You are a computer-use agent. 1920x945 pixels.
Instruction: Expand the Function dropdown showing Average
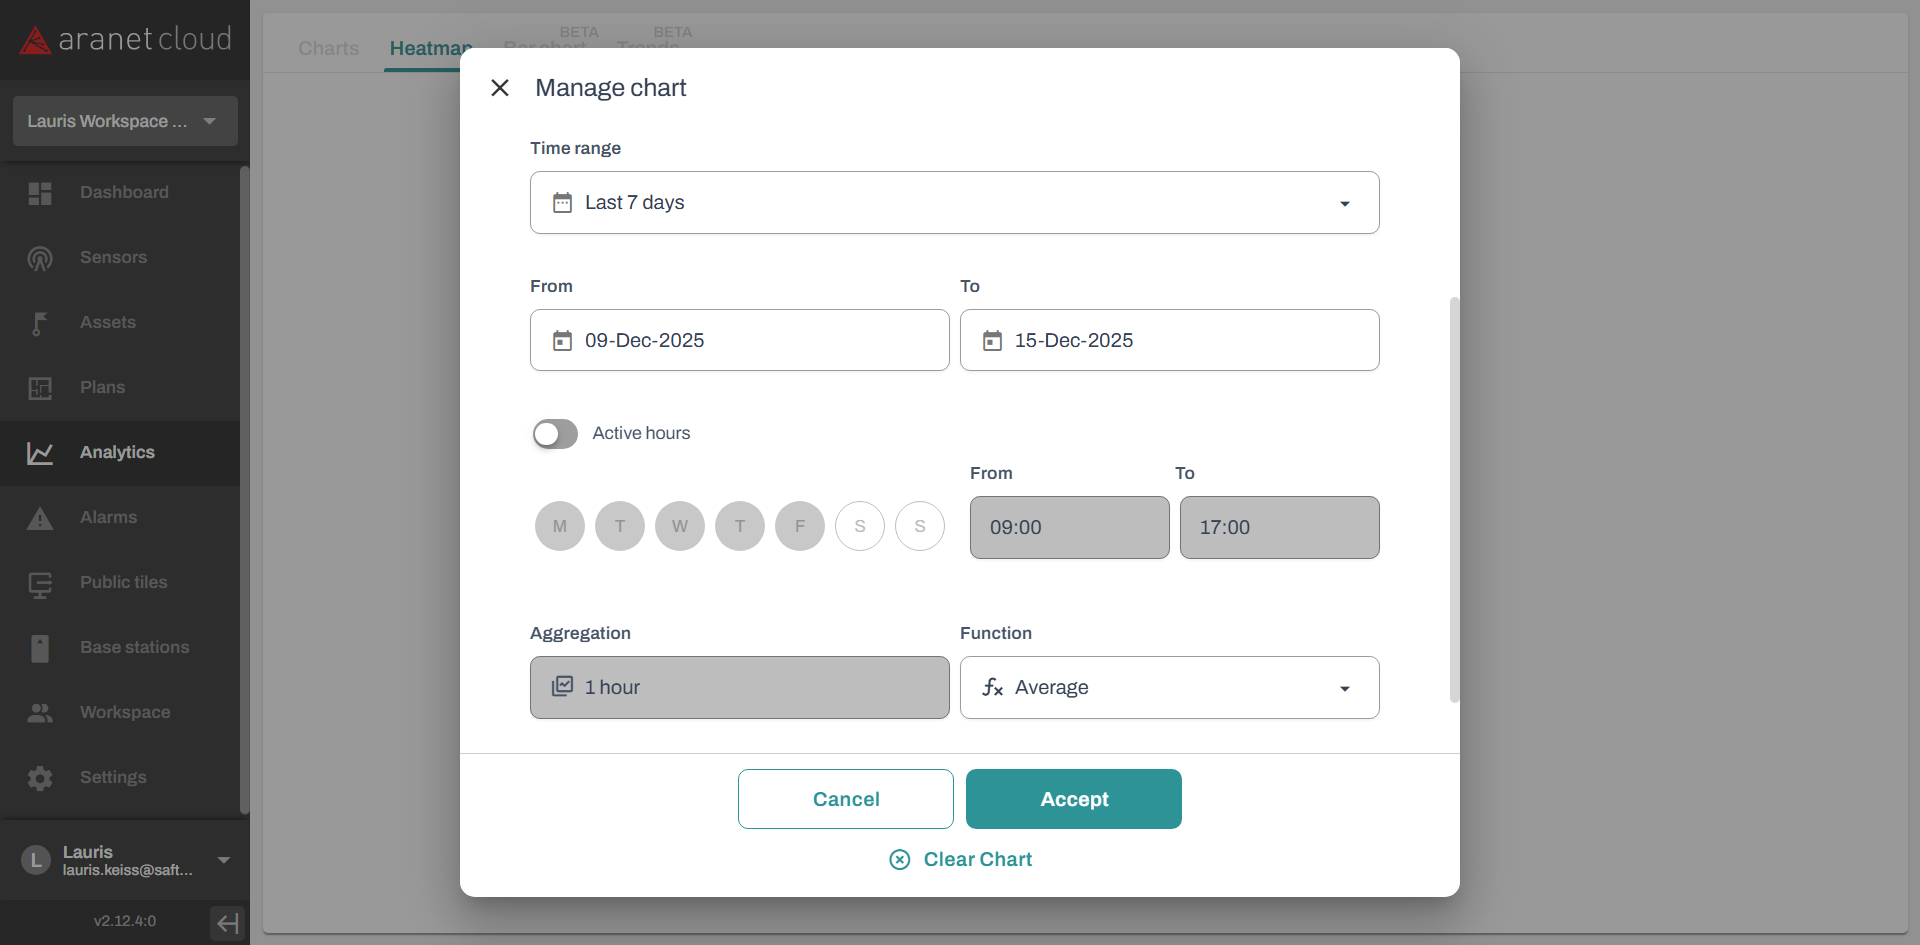1169,688
